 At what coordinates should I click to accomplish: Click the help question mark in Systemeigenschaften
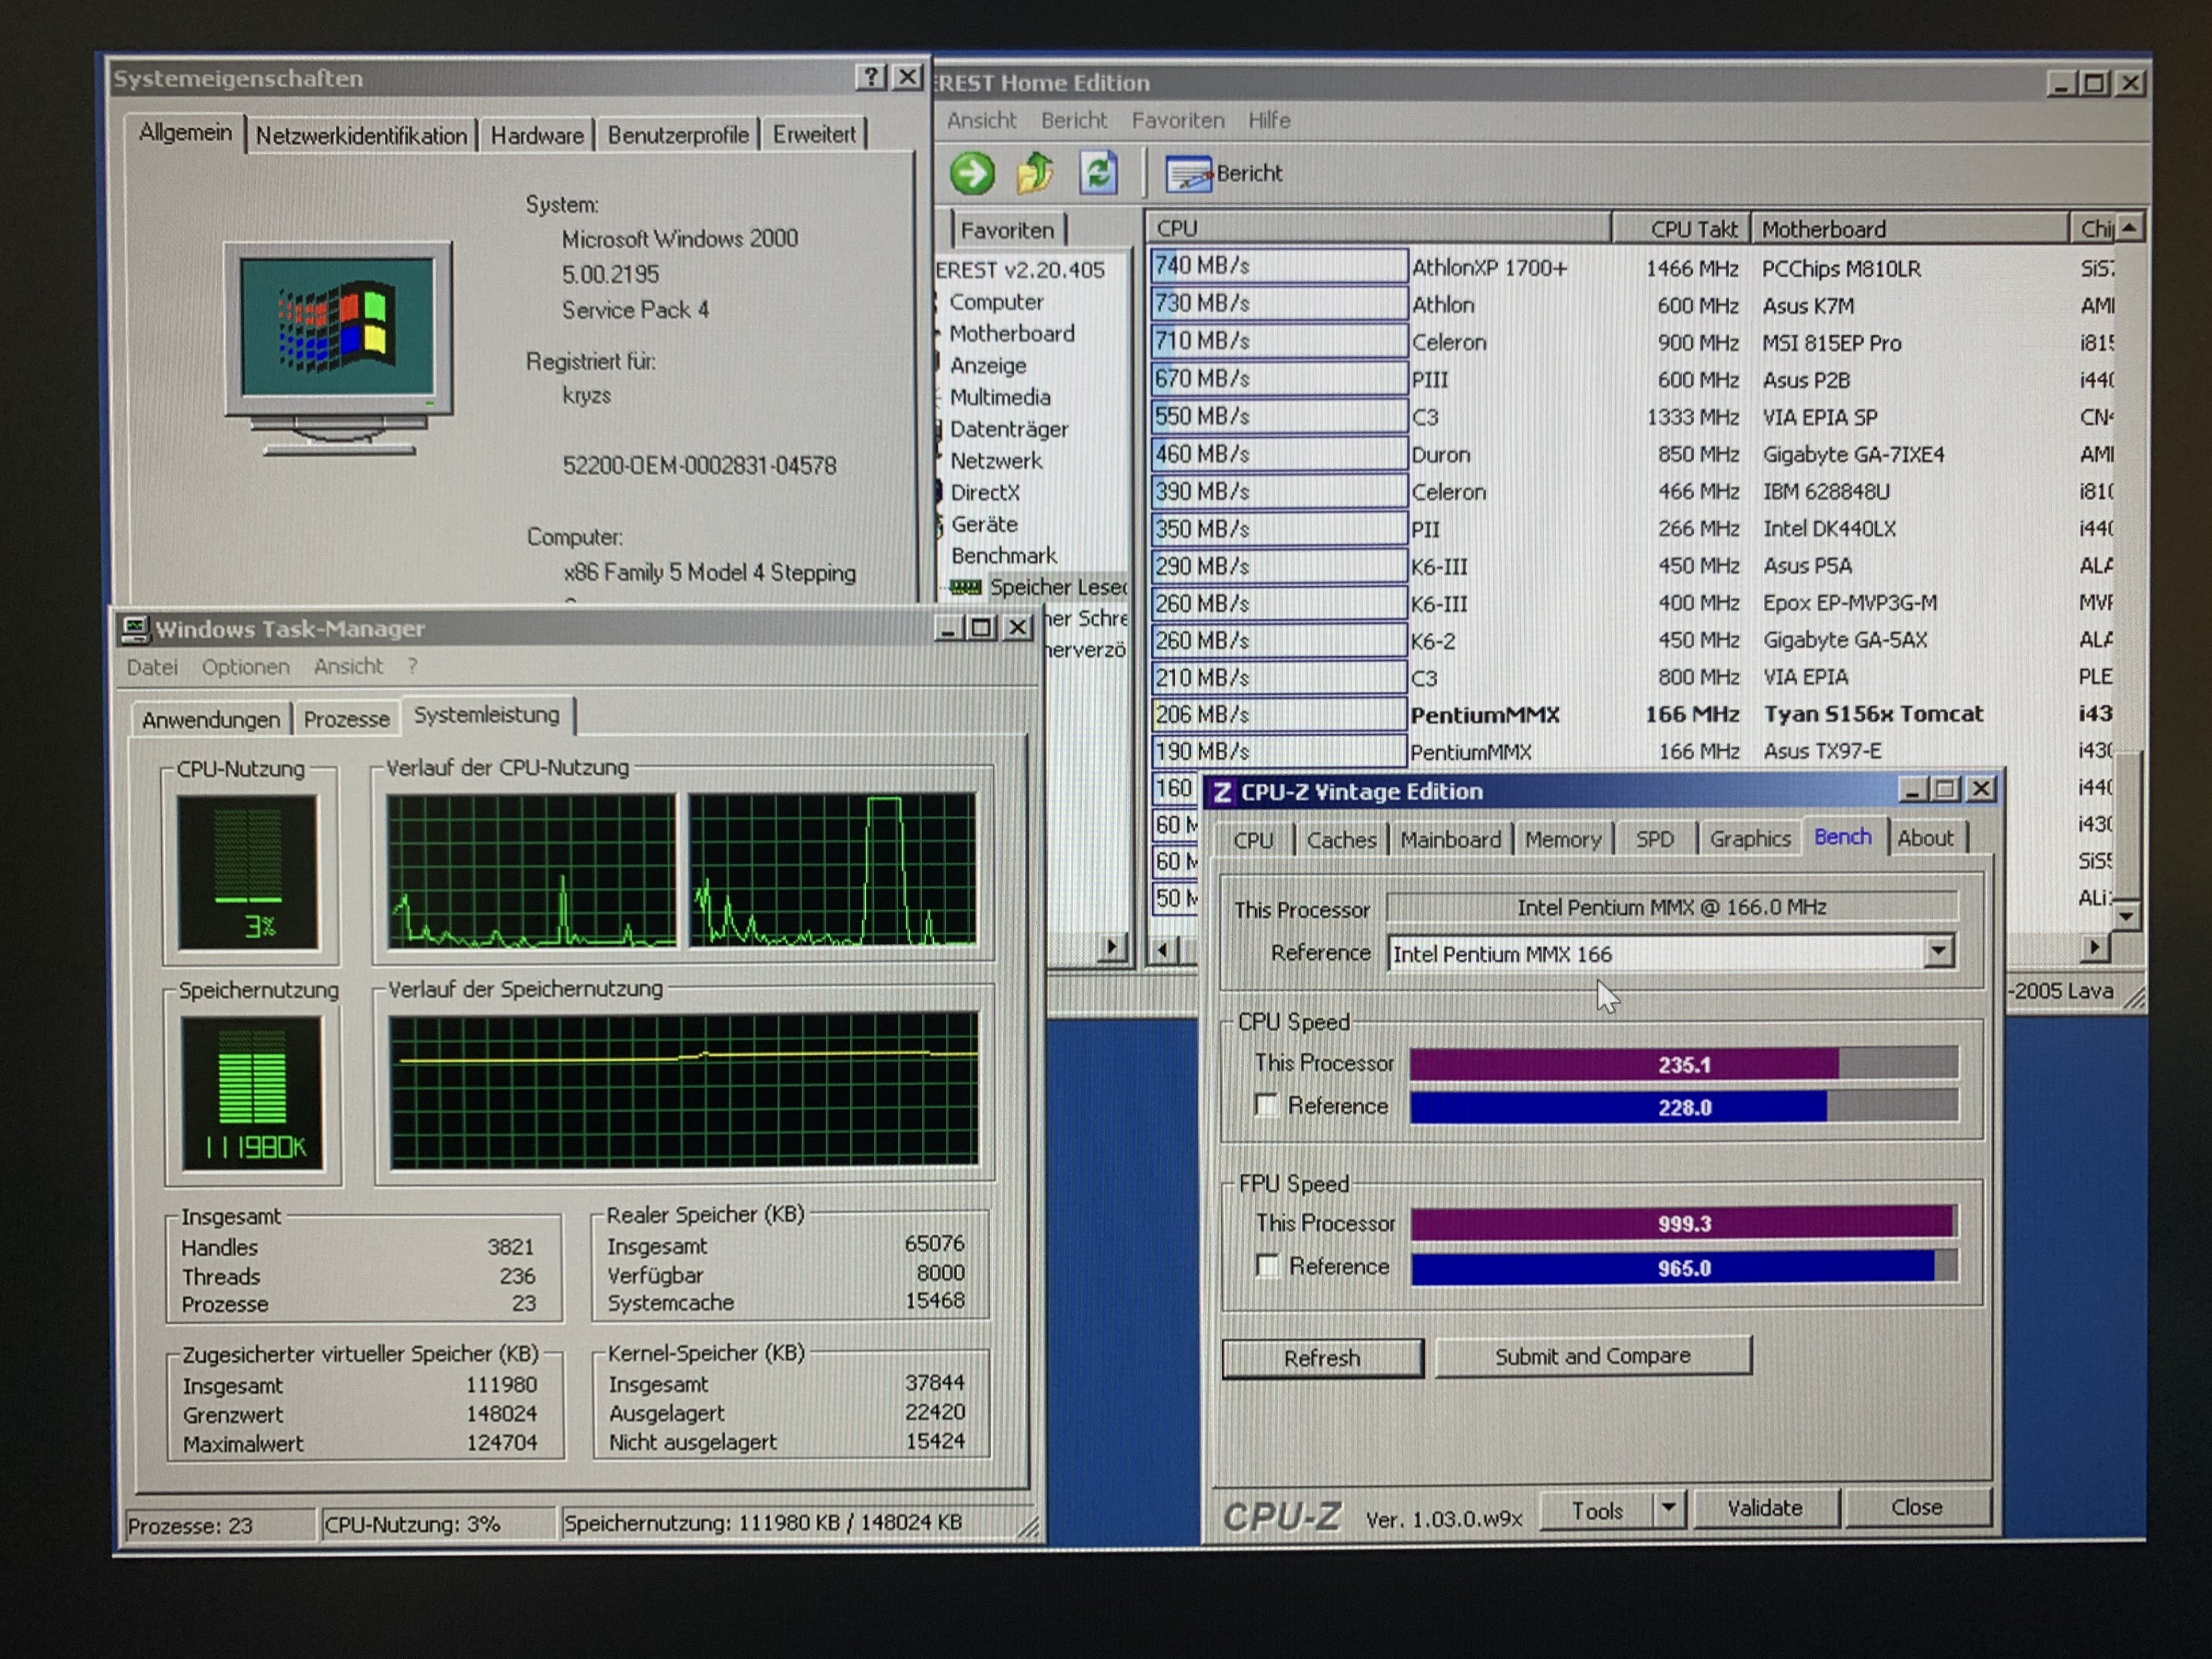click(x=870, y=77)
